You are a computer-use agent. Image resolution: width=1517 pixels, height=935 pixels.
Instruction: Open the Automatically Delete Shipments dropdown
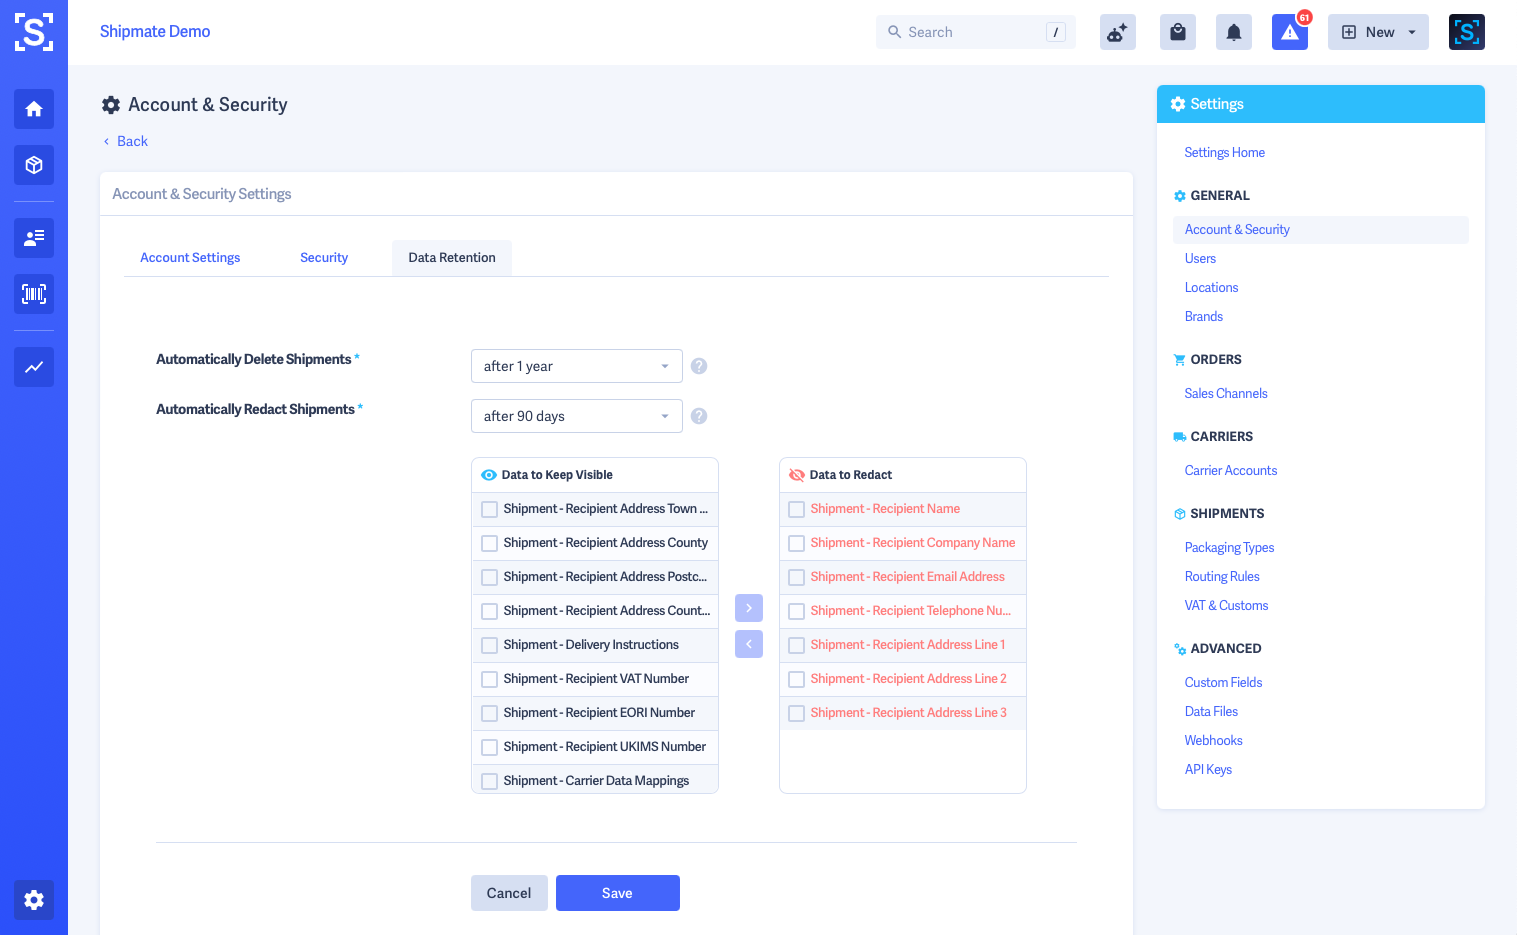576,366
